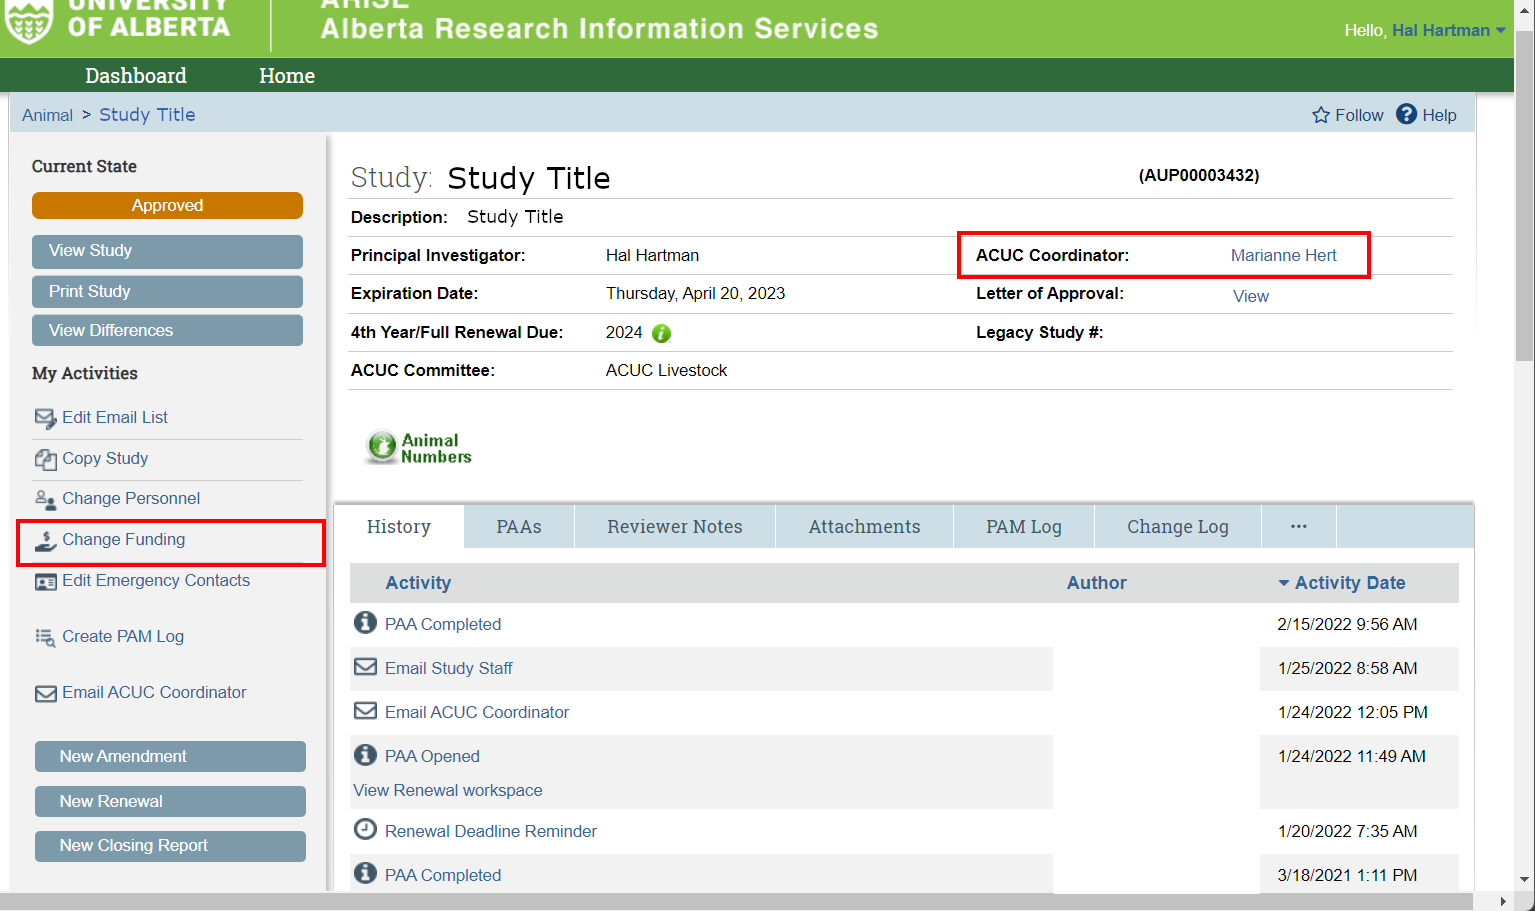This screenshot has width=1535, height=911.
Task: Expand the more tabs ellipsis
Action: coord(1298,526)
